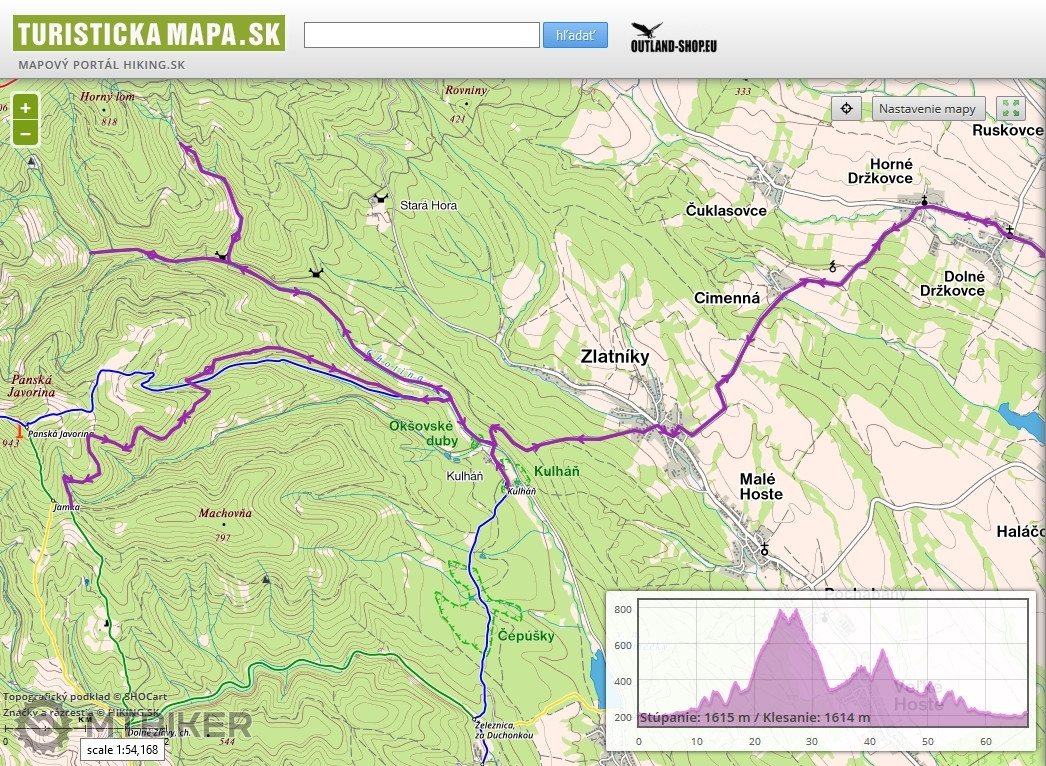The width and height of the screenshot is (1046, 766).
Task: Open the Turisticka Mapa.sk home logo
Action: pos(148,34)
